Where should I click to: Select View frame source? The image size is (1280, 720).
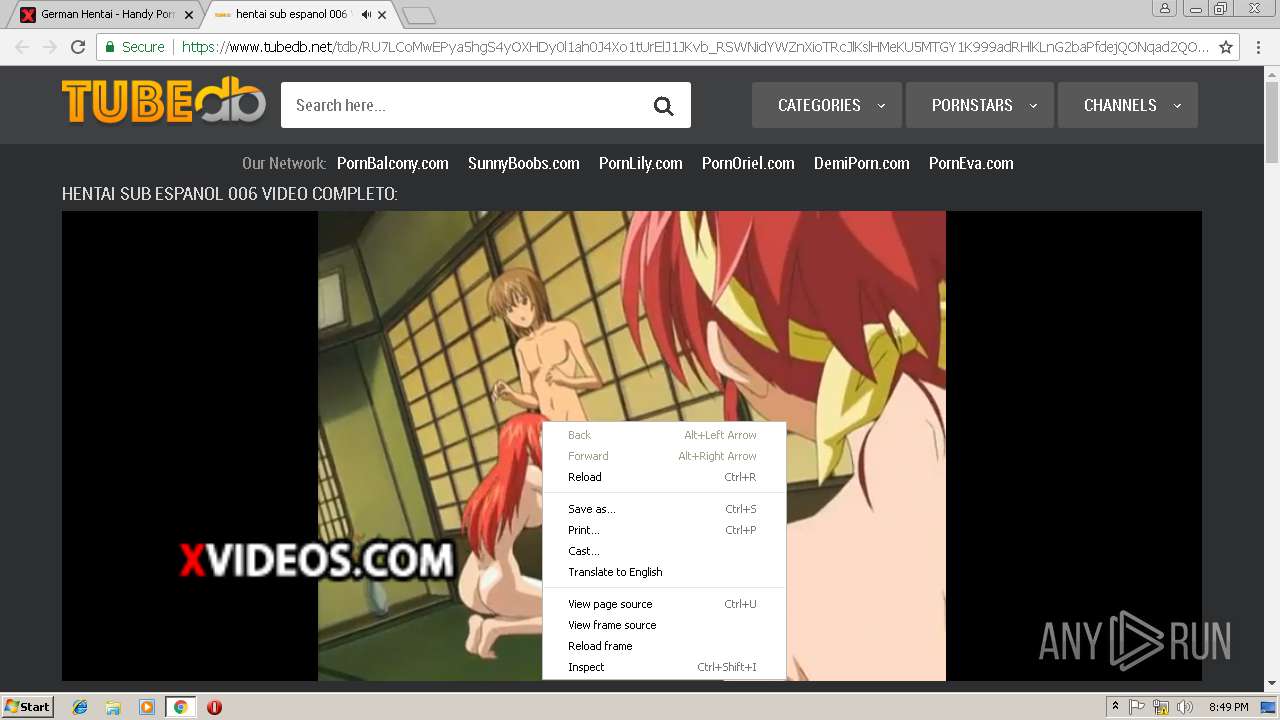coord(663,625)
